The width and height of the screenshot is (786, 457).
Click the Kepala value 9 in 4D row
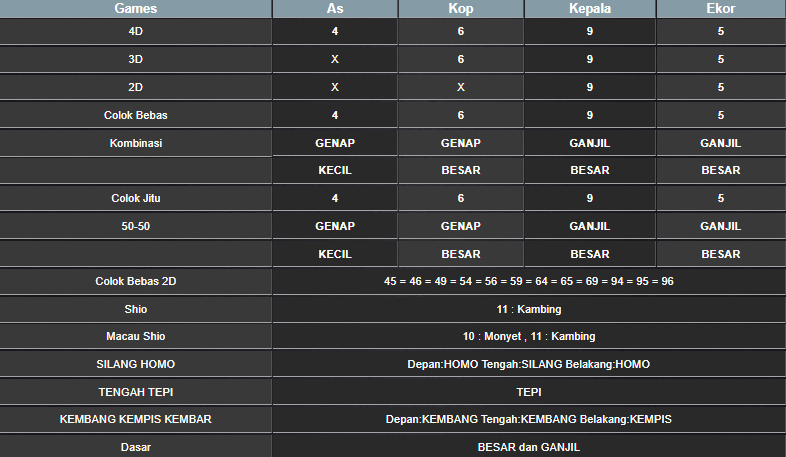tap(590, 32)
